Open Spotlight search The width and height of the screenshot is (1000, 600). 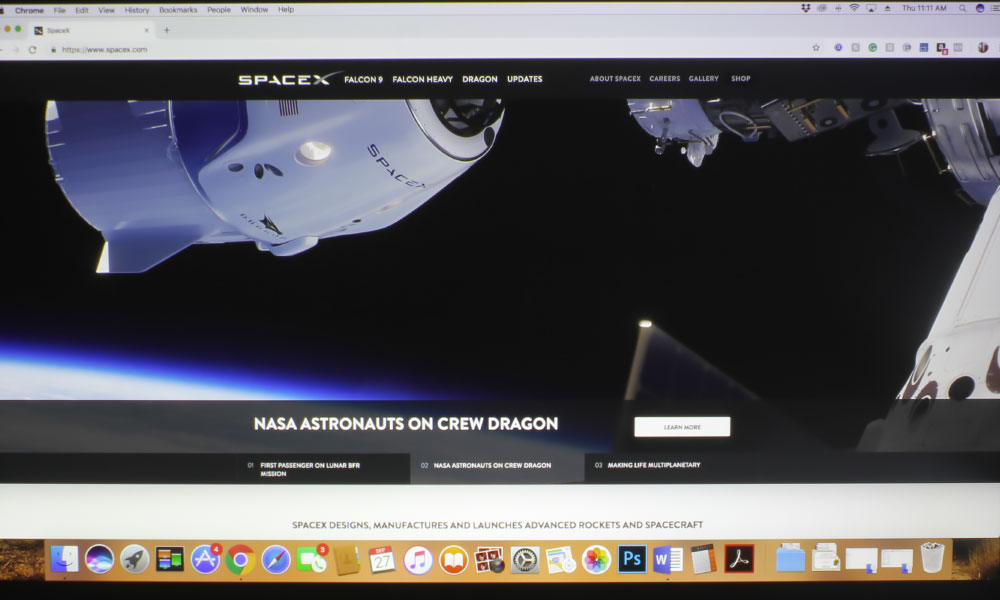tap(962, 8)
